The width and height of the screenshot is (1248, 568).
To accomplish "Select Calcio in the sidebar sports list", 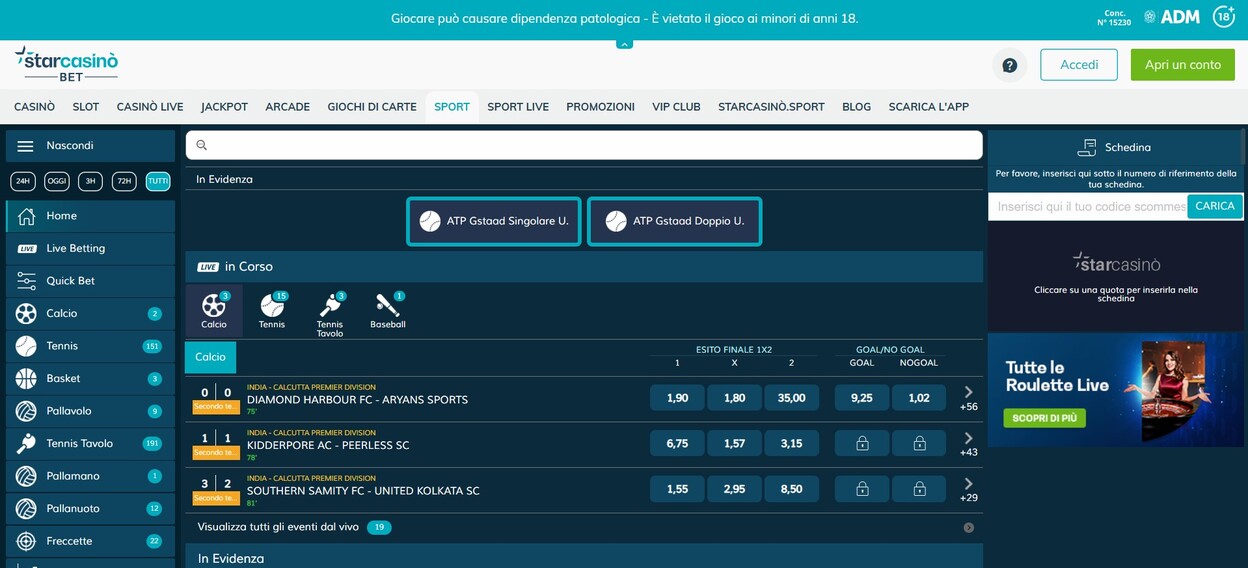I will click(90, 313).
